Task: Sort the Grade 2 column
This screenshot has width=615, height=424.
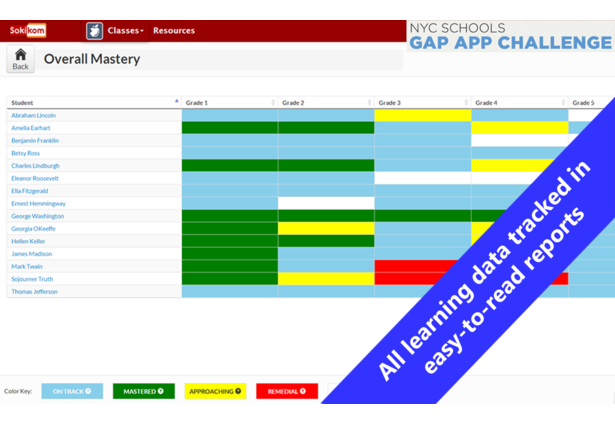Action: tap(326, 103)
